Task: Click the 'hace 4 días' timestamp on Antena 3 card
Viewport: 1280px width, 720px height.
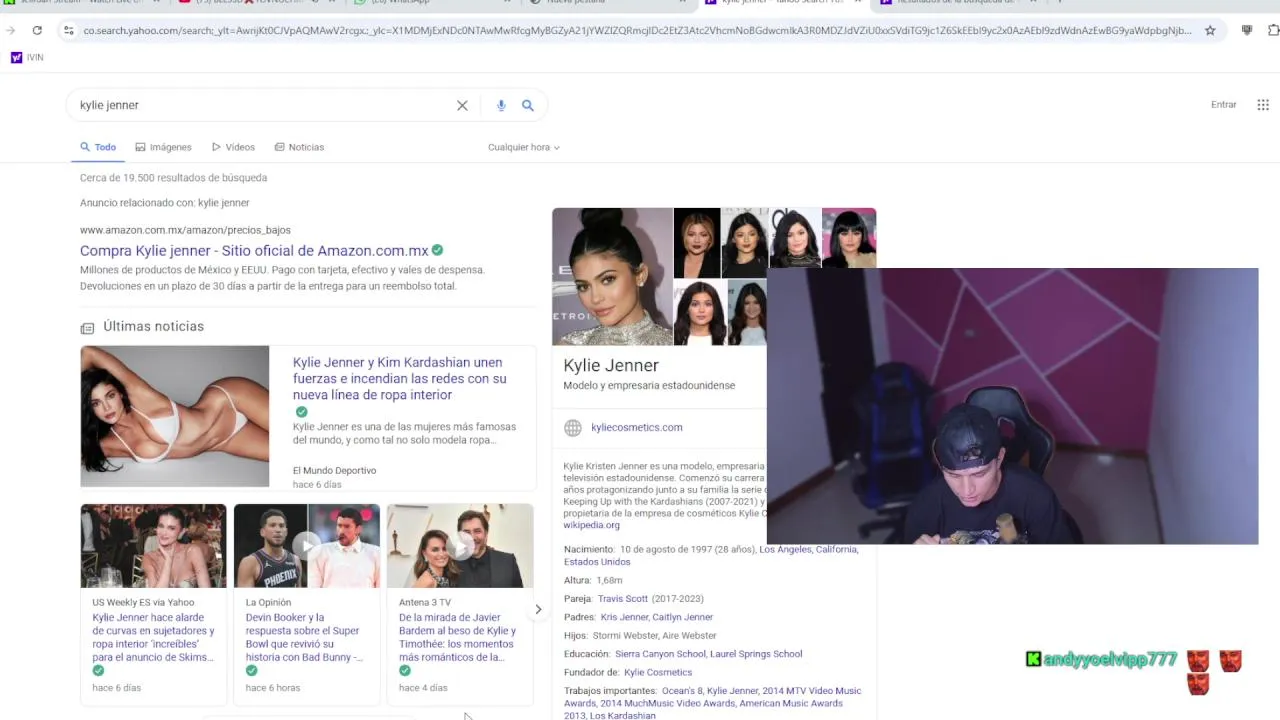Action: coord(423,688)
